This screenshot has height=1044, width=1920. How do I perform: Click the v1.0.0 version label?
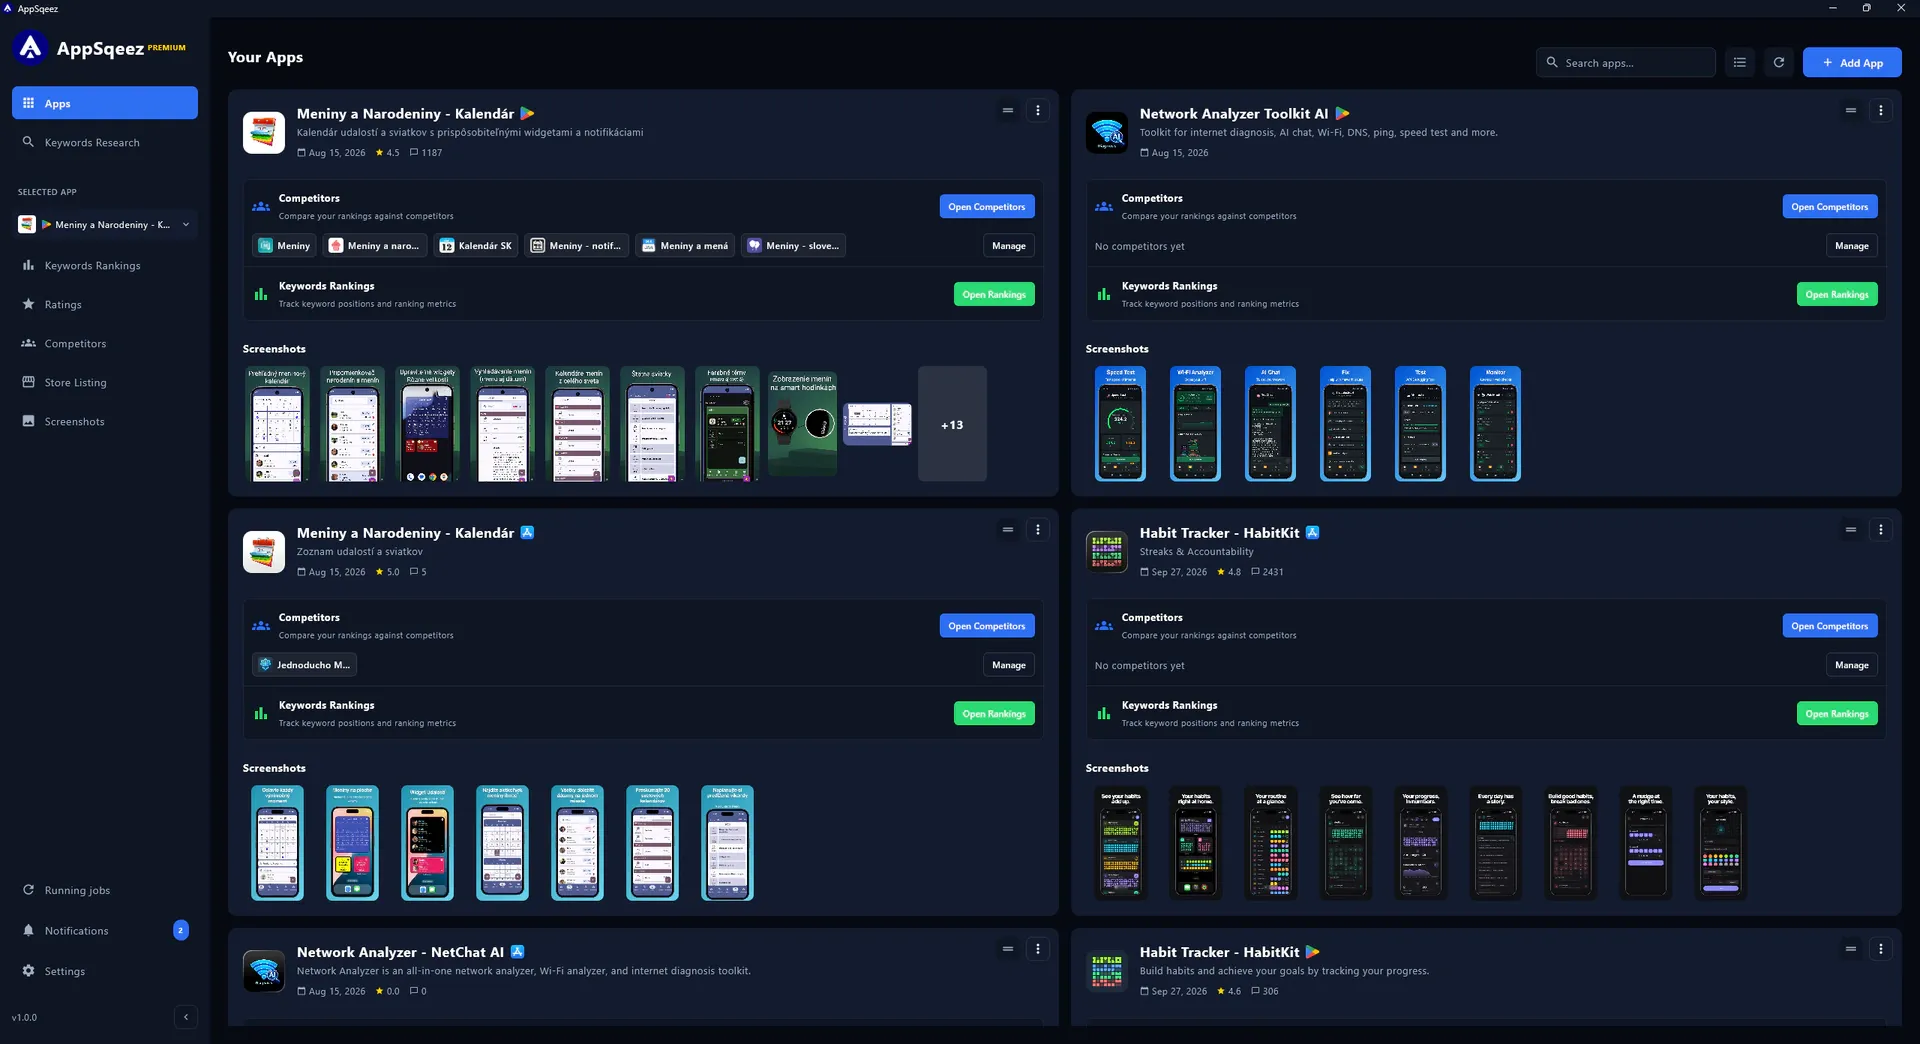pos(24,1017)
